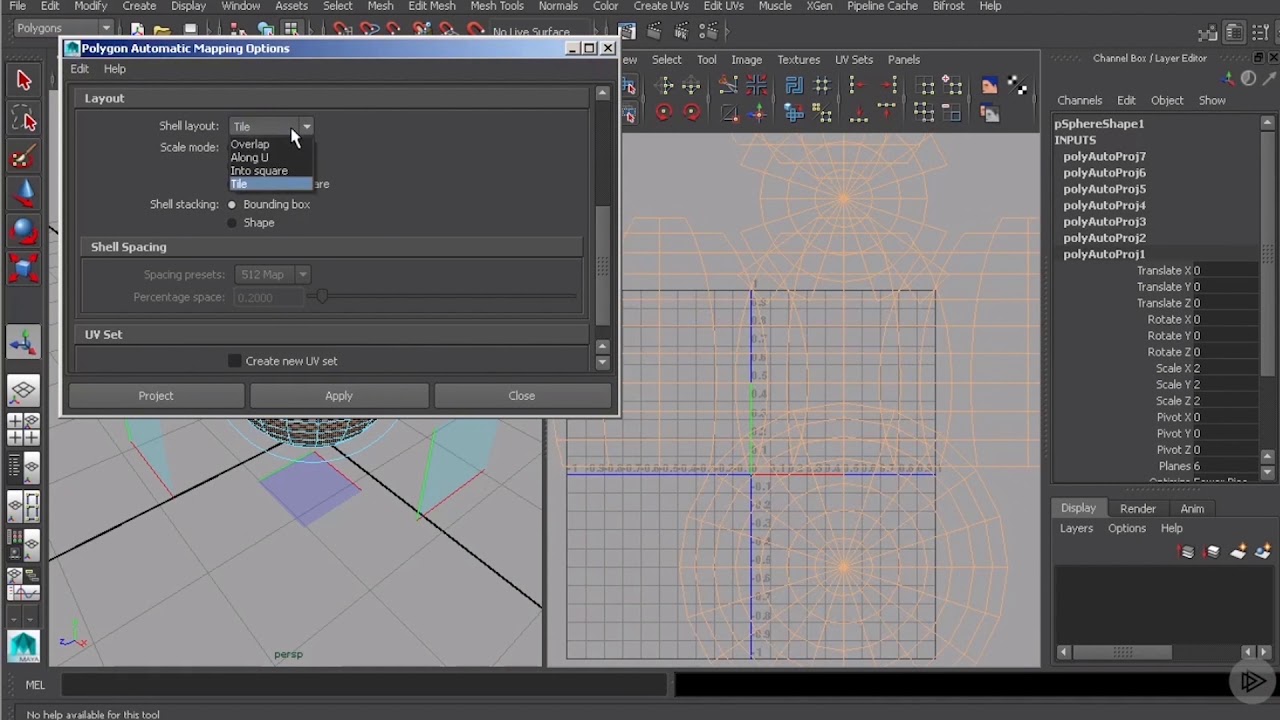Click the Planes value field
The height and width of the screenshot is (720, 1280).
coord(1224,466)
